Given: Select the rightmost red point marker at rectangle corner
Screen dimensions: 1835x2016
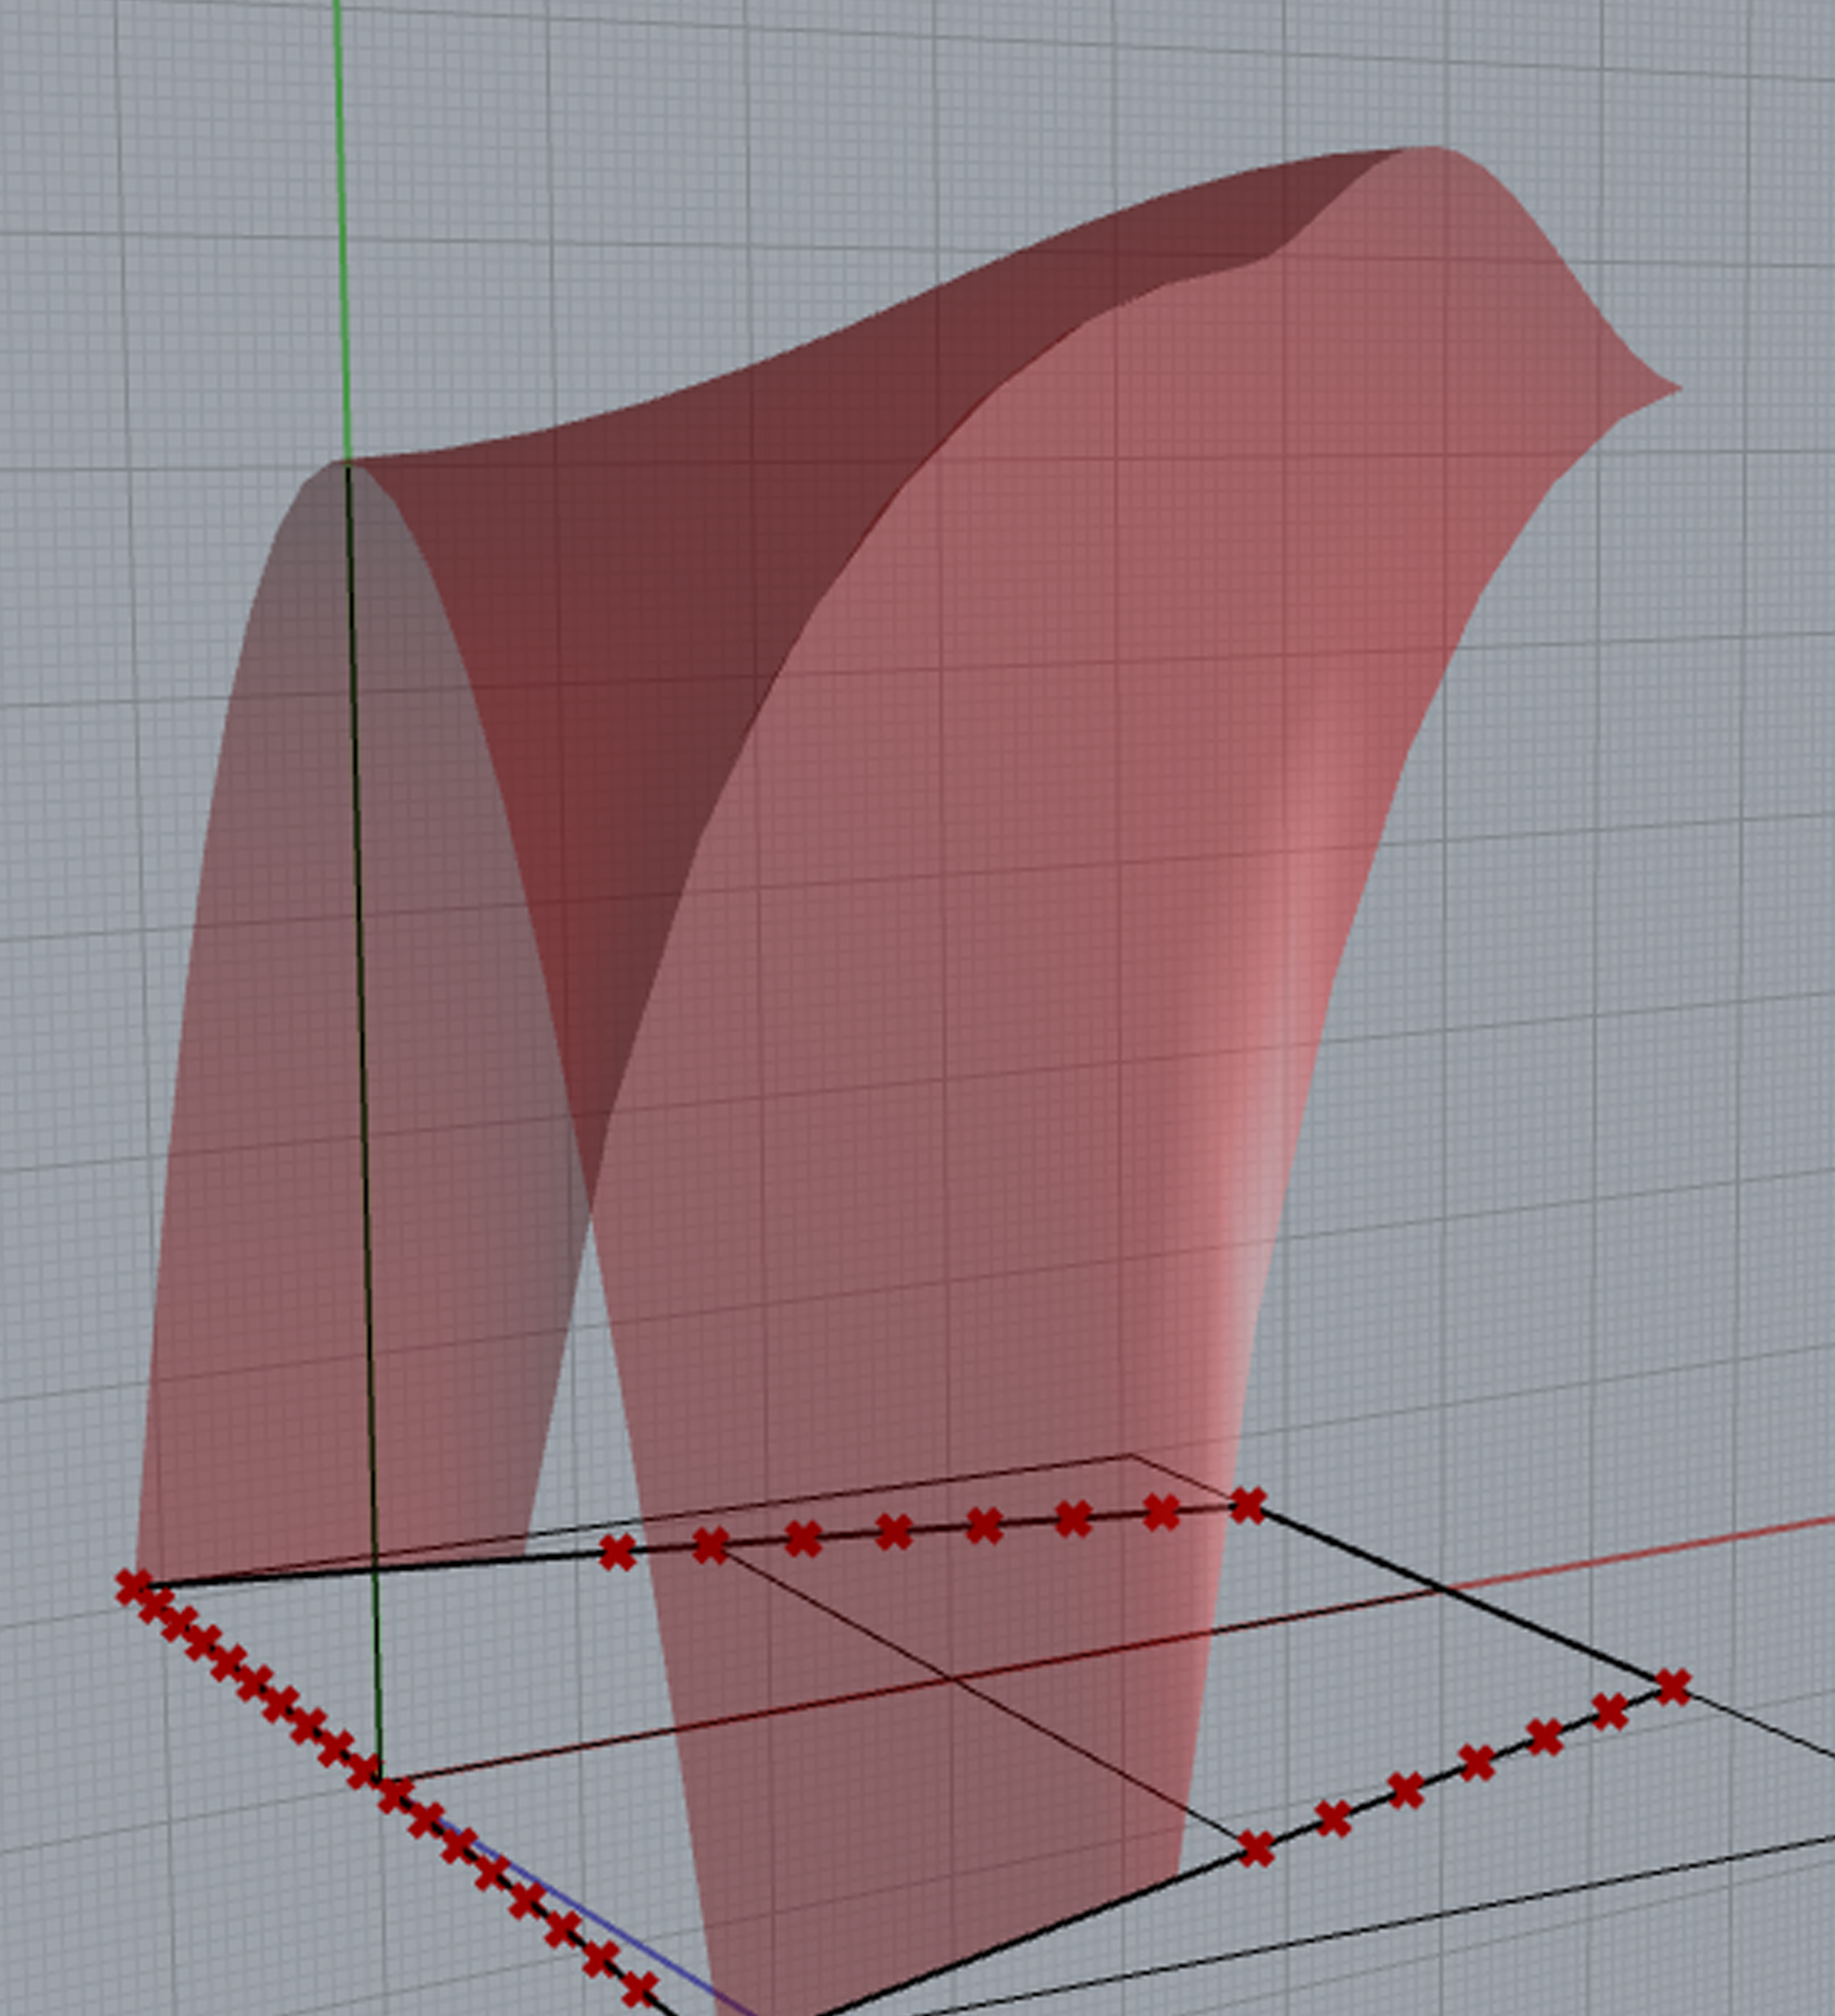Looking at the screenshot, I should pos(1673,1688).
